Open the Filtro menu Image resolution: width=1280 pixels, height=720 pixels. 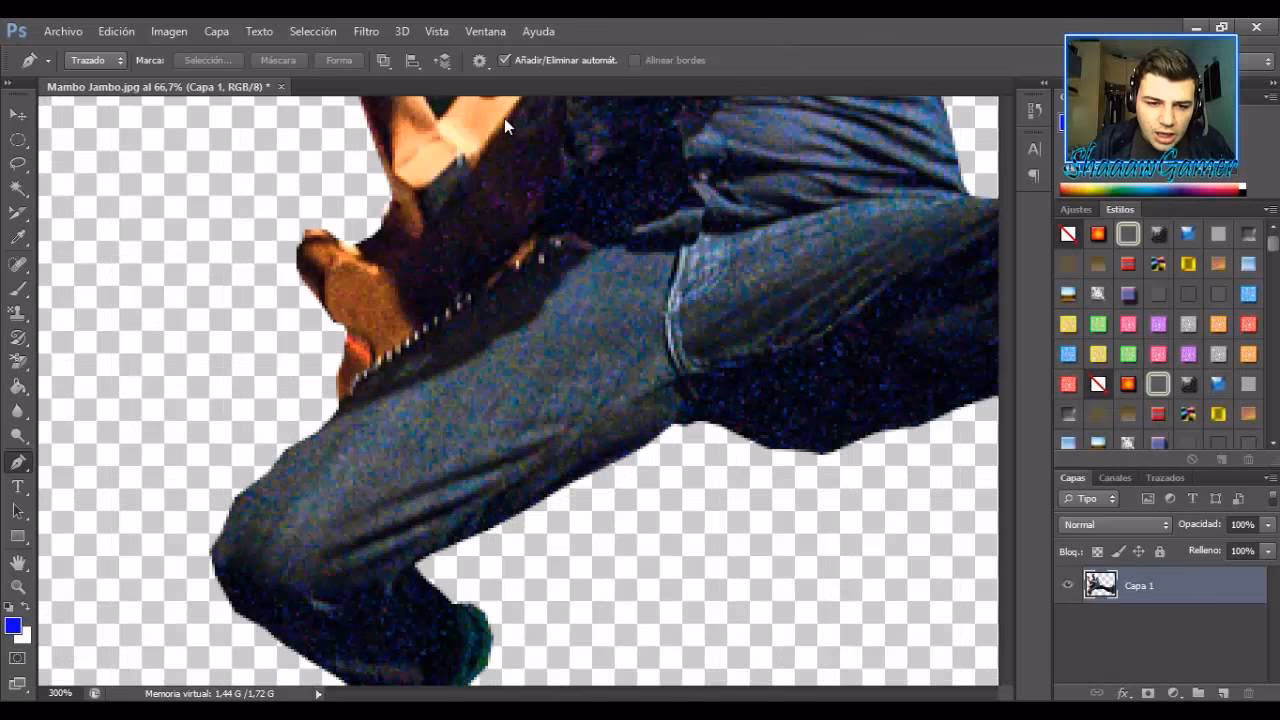point(365,31)
